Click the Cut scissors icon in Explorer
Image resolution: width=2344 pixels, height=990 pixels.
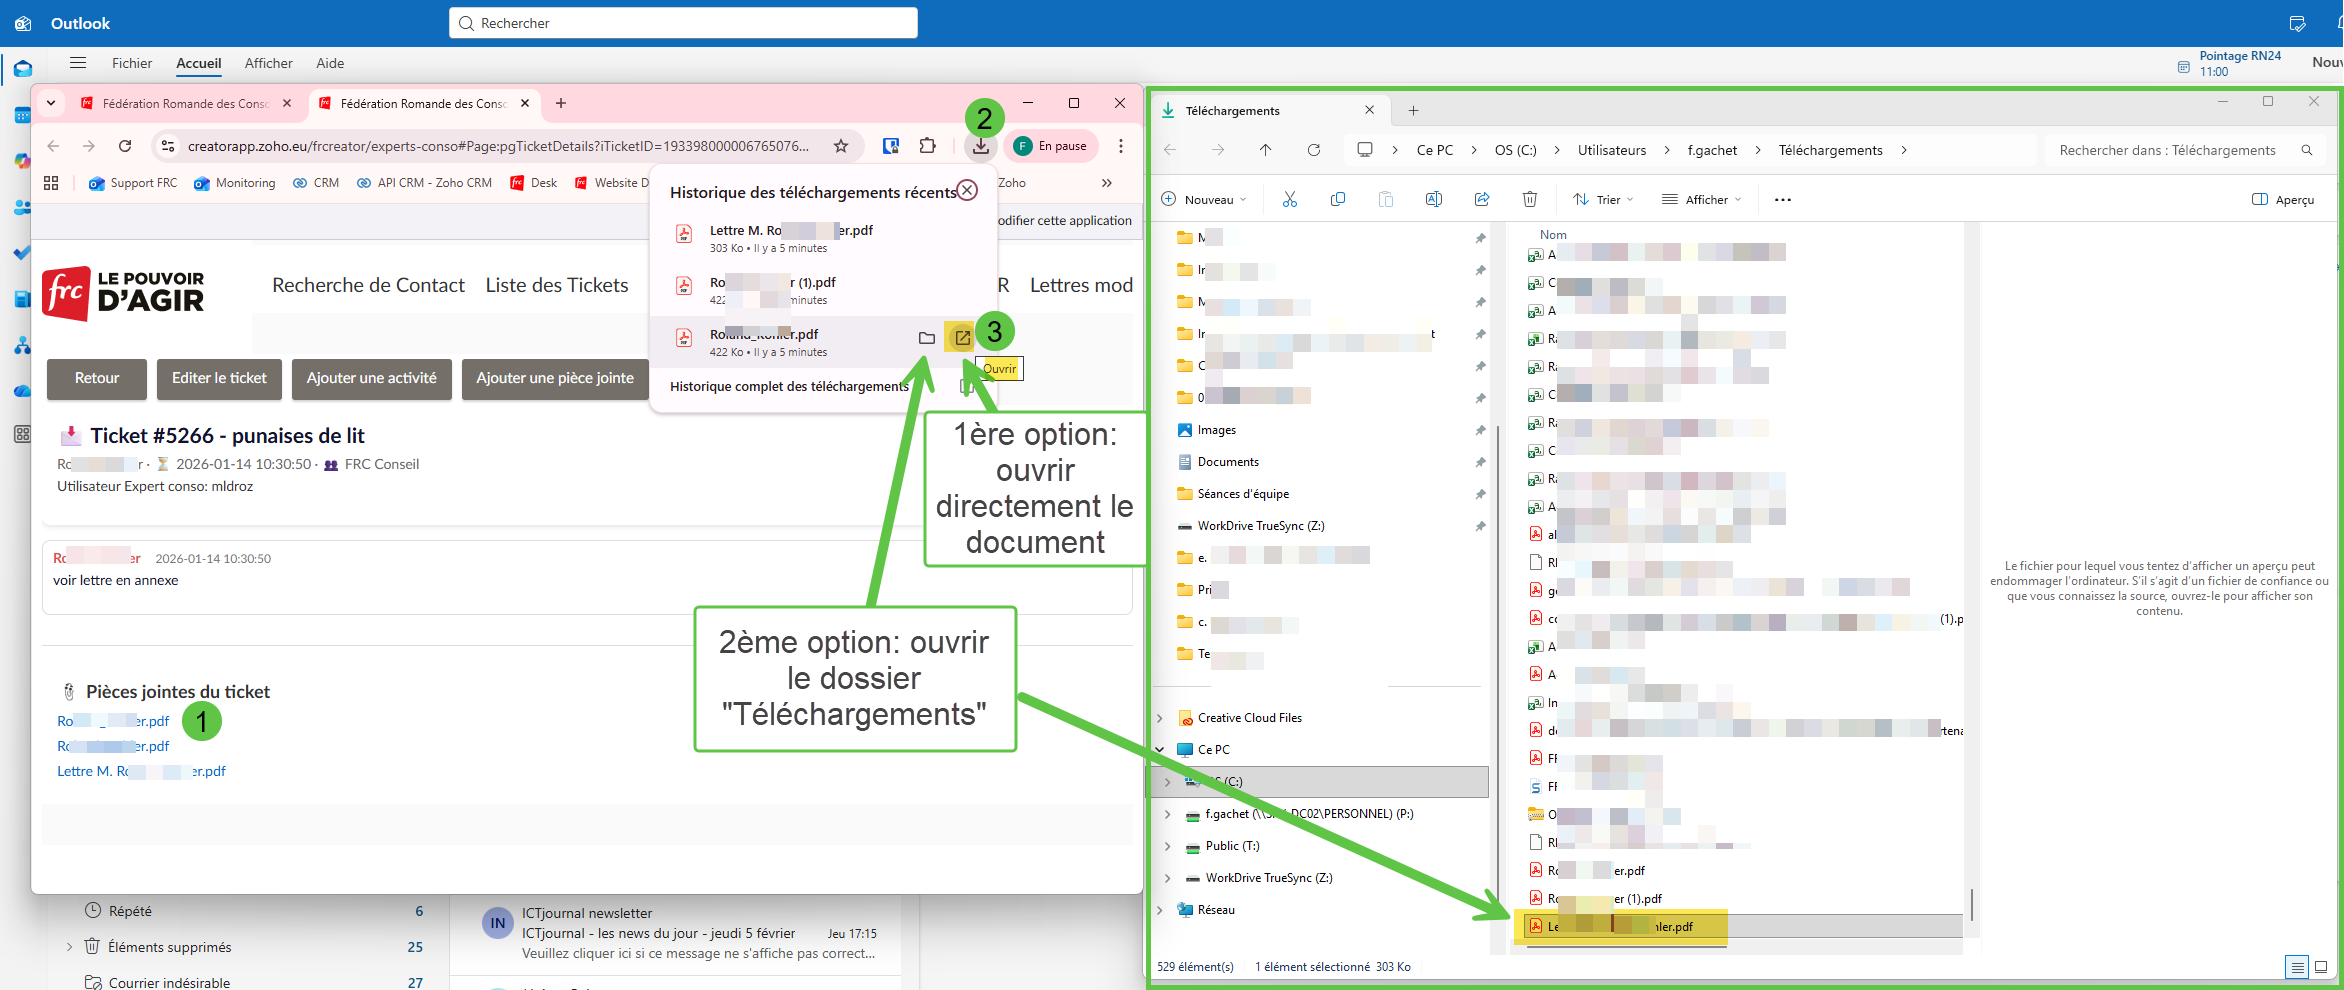[1290, 200]
